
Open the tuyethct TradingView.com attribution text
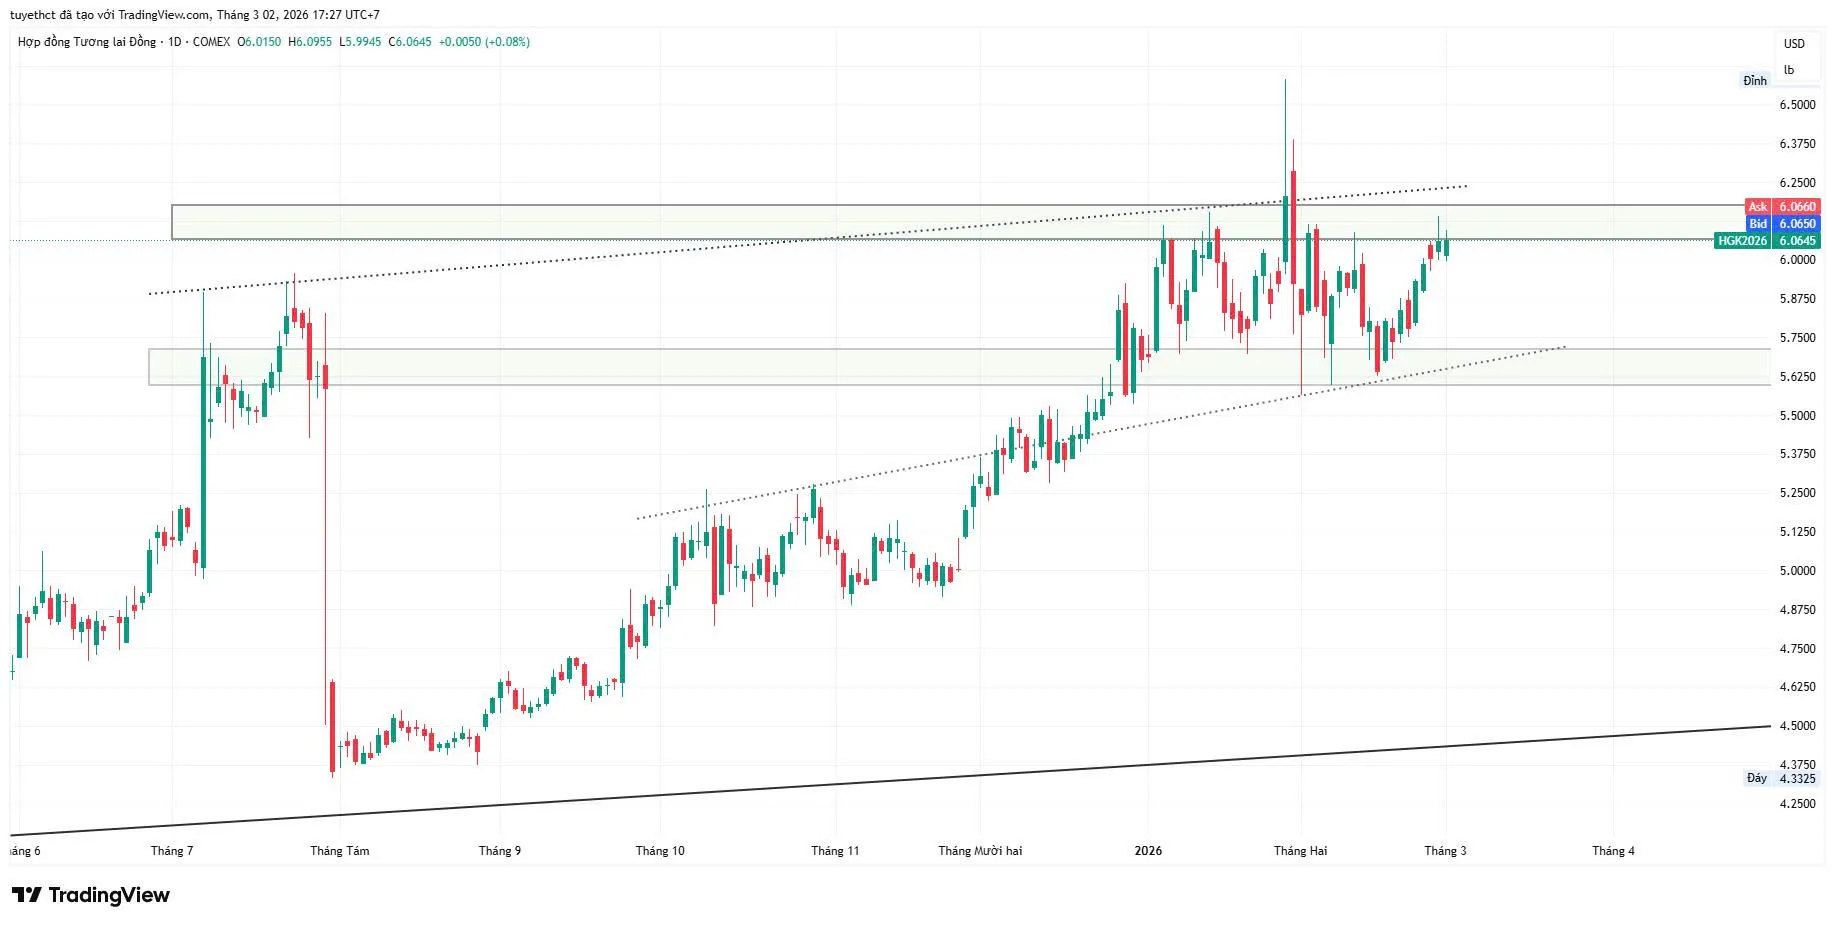click(x=195, y=15)
